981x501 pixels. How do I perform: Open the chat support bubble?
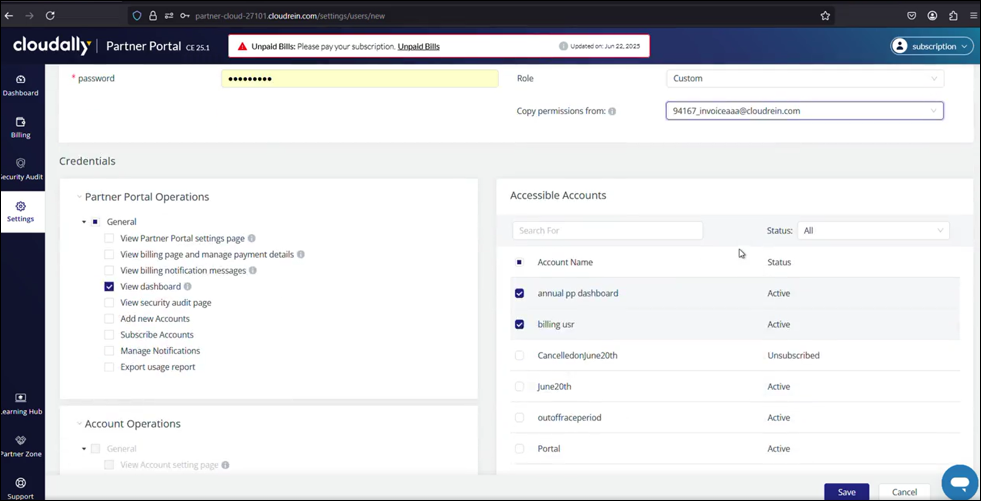959,482
